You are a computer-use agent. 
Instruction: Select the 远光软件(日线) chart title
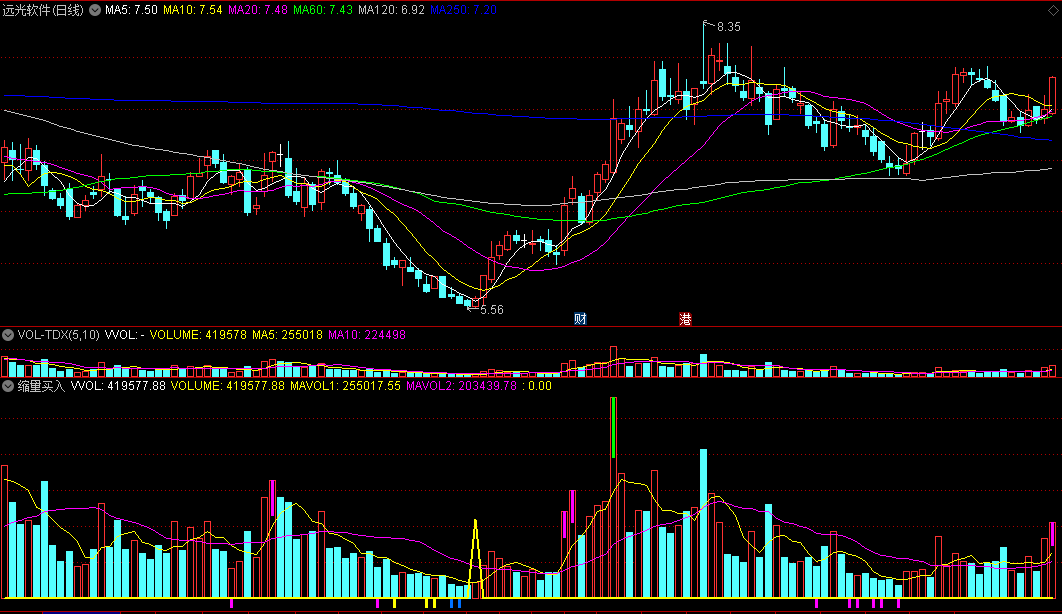(43, 10)
